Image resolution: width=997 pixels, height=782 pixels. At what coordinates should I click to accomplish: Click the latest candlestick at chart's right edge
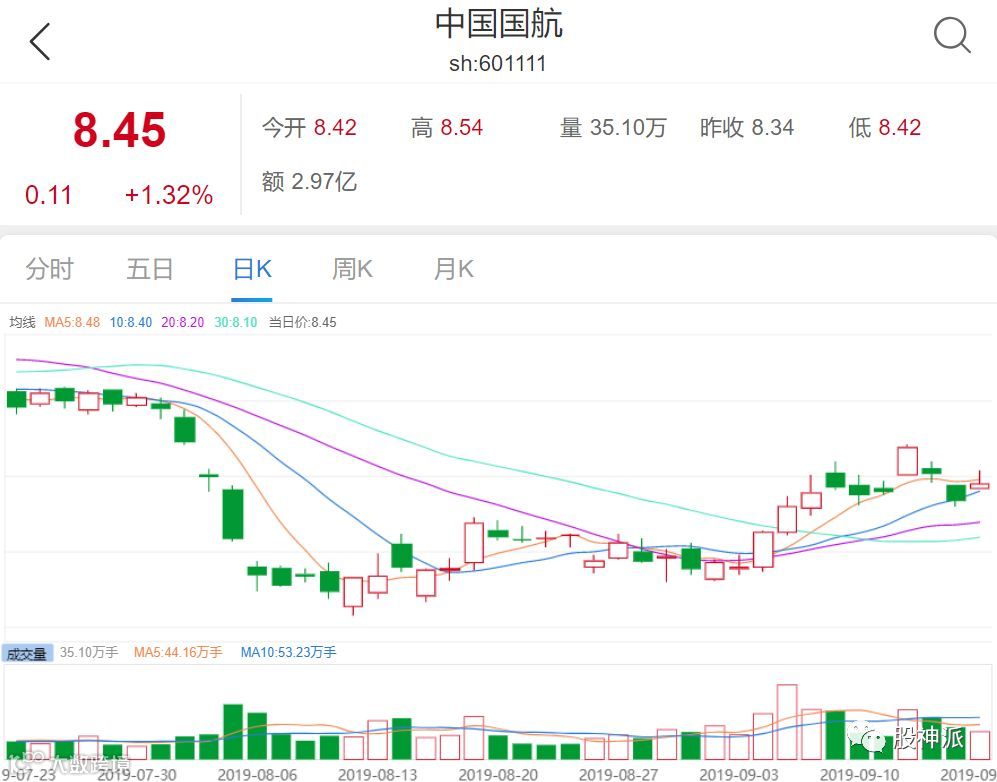[x=980, y=485]
